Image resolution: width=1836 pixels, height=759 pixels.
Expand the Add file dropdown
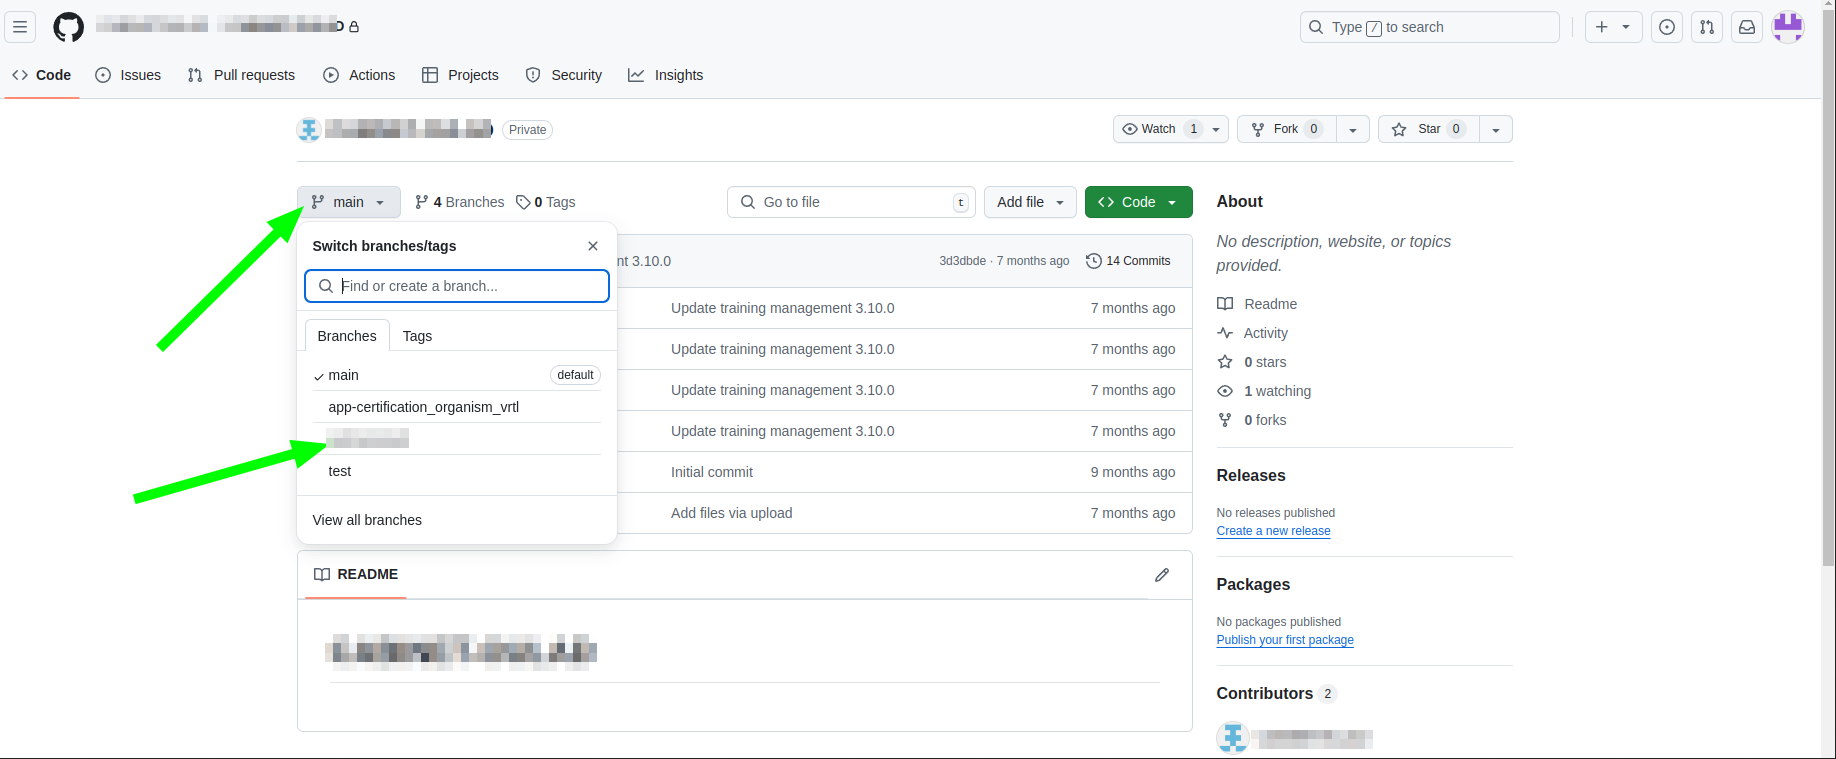pos(1030,202)
